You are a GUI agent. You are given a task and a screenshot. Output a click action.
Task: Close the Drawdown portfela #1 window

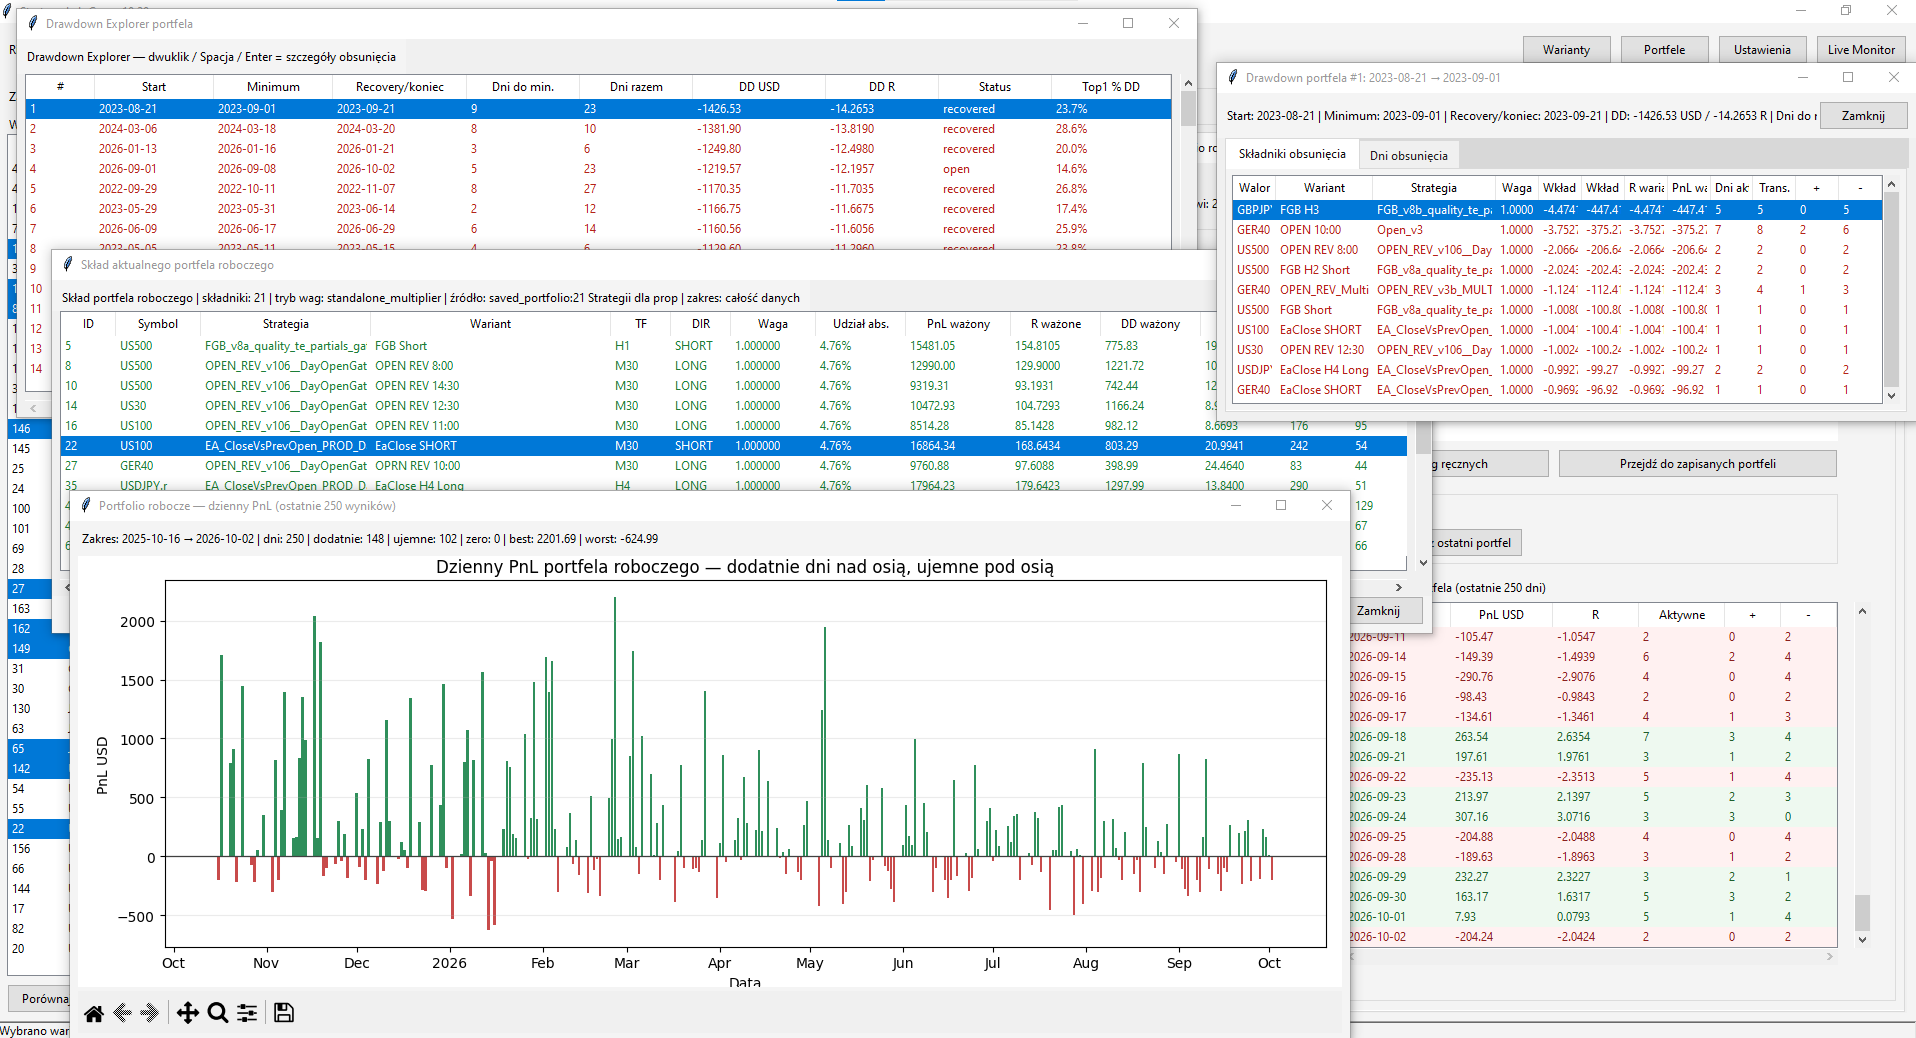[x=1893, y=77]
